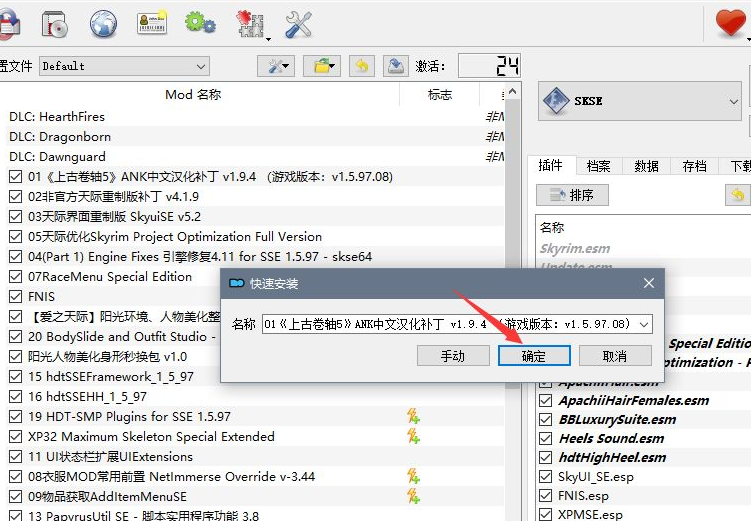Select DLC: Dawnguard row
This screenshot has width=751, height=521.
(252, 157)
